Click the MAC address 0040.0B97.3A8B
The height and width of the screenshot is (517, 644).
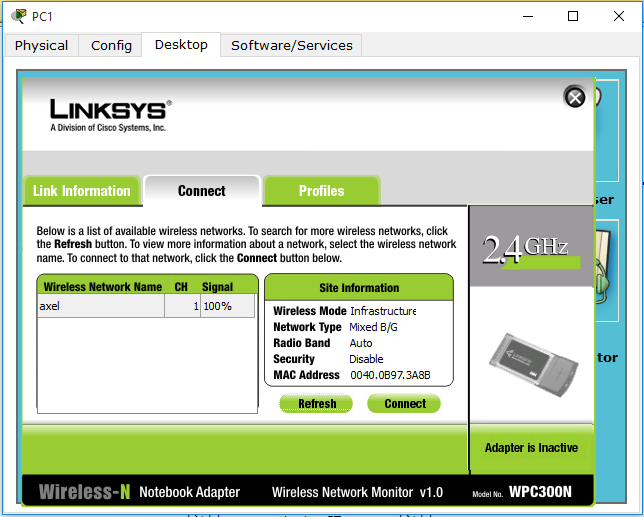[390, 375]
